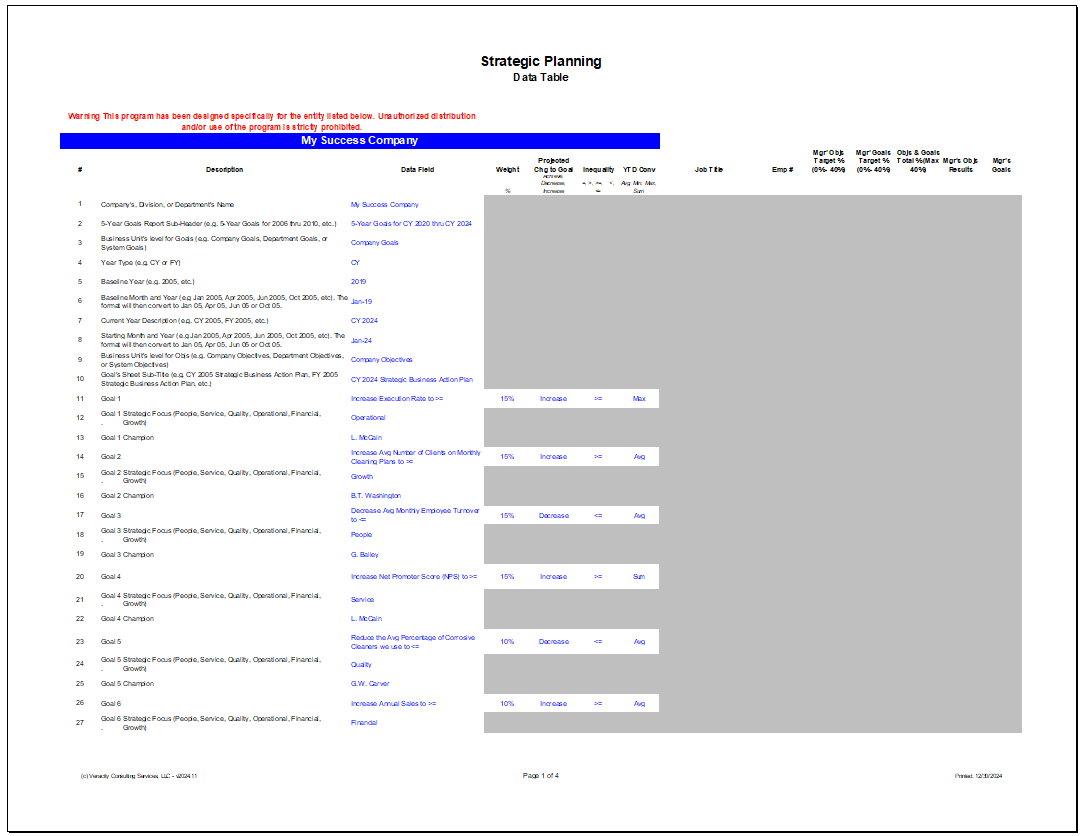
Task: Select the Inequality column header
Action: (x=598, y=169)
